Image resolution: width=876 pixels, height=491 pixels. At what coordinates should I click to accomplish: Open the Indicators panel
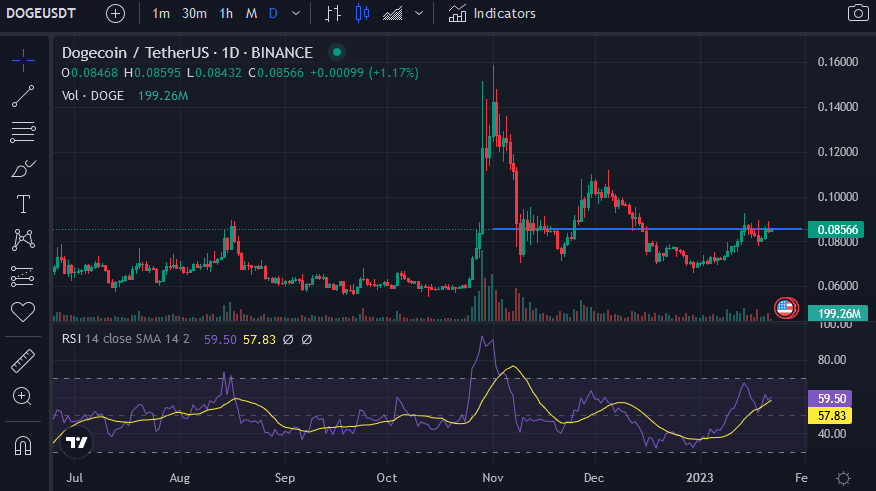[492, 14]
